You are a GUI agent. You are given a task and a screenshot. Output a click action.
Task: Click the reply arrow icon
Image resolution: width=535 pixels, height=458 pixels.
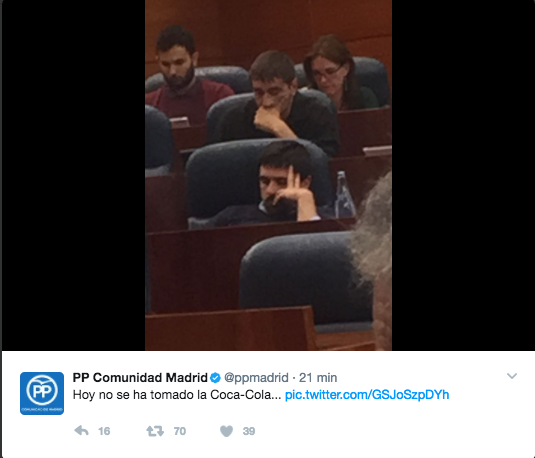pos(81,431)
